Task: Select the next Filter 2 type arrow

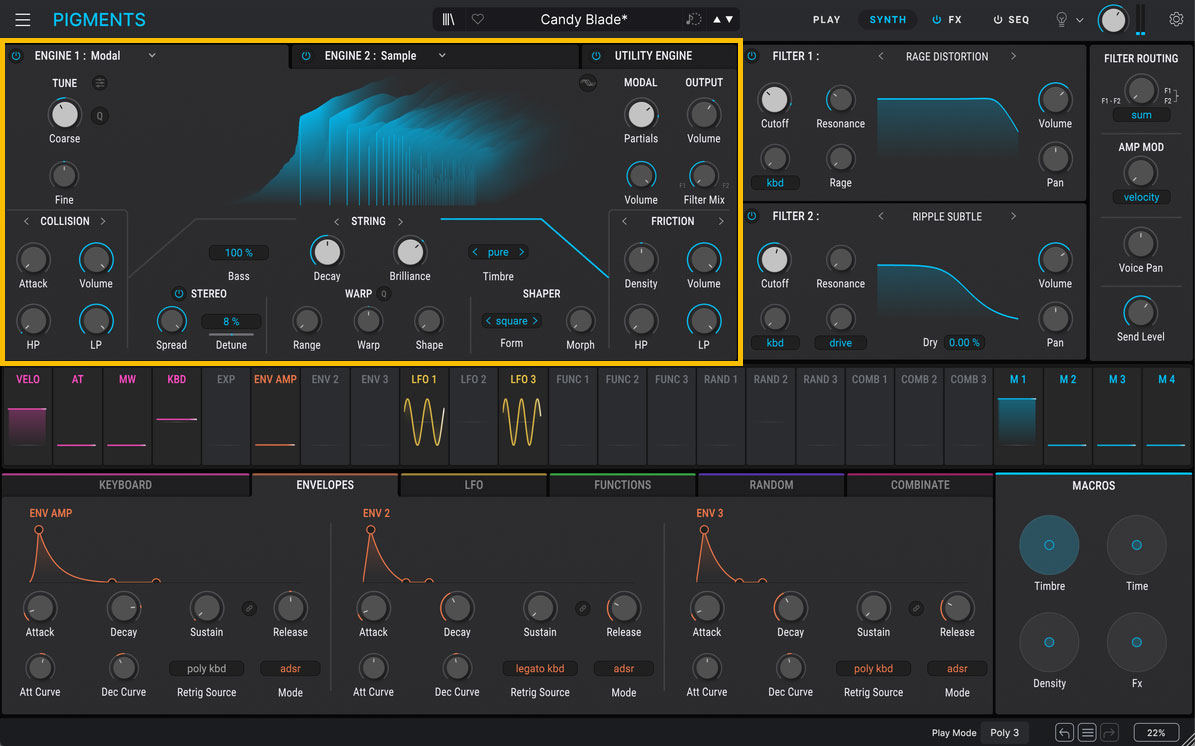Action: click(1013, 216)
